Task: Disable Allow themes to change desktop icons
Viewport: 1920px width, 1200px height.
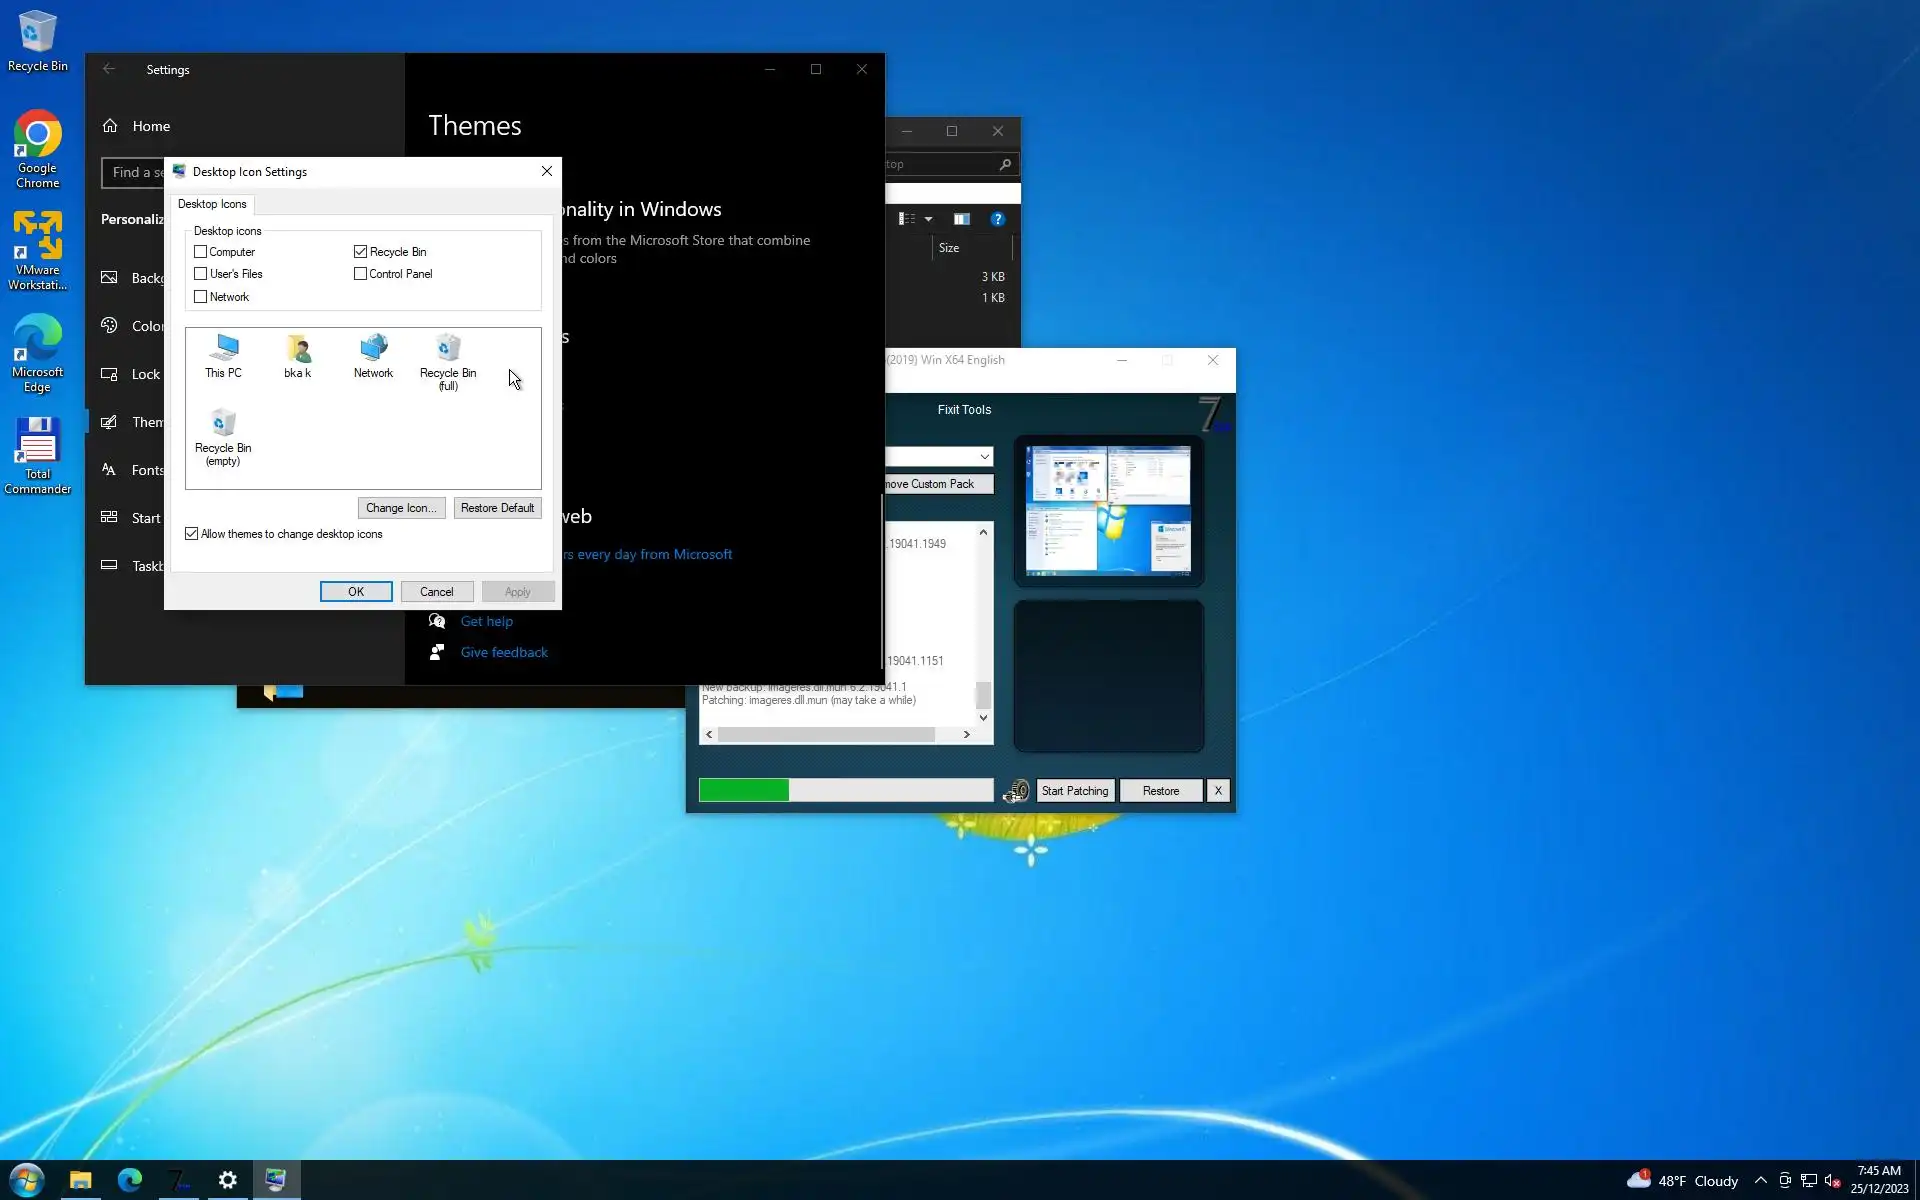Action: [x=192, y=534]
